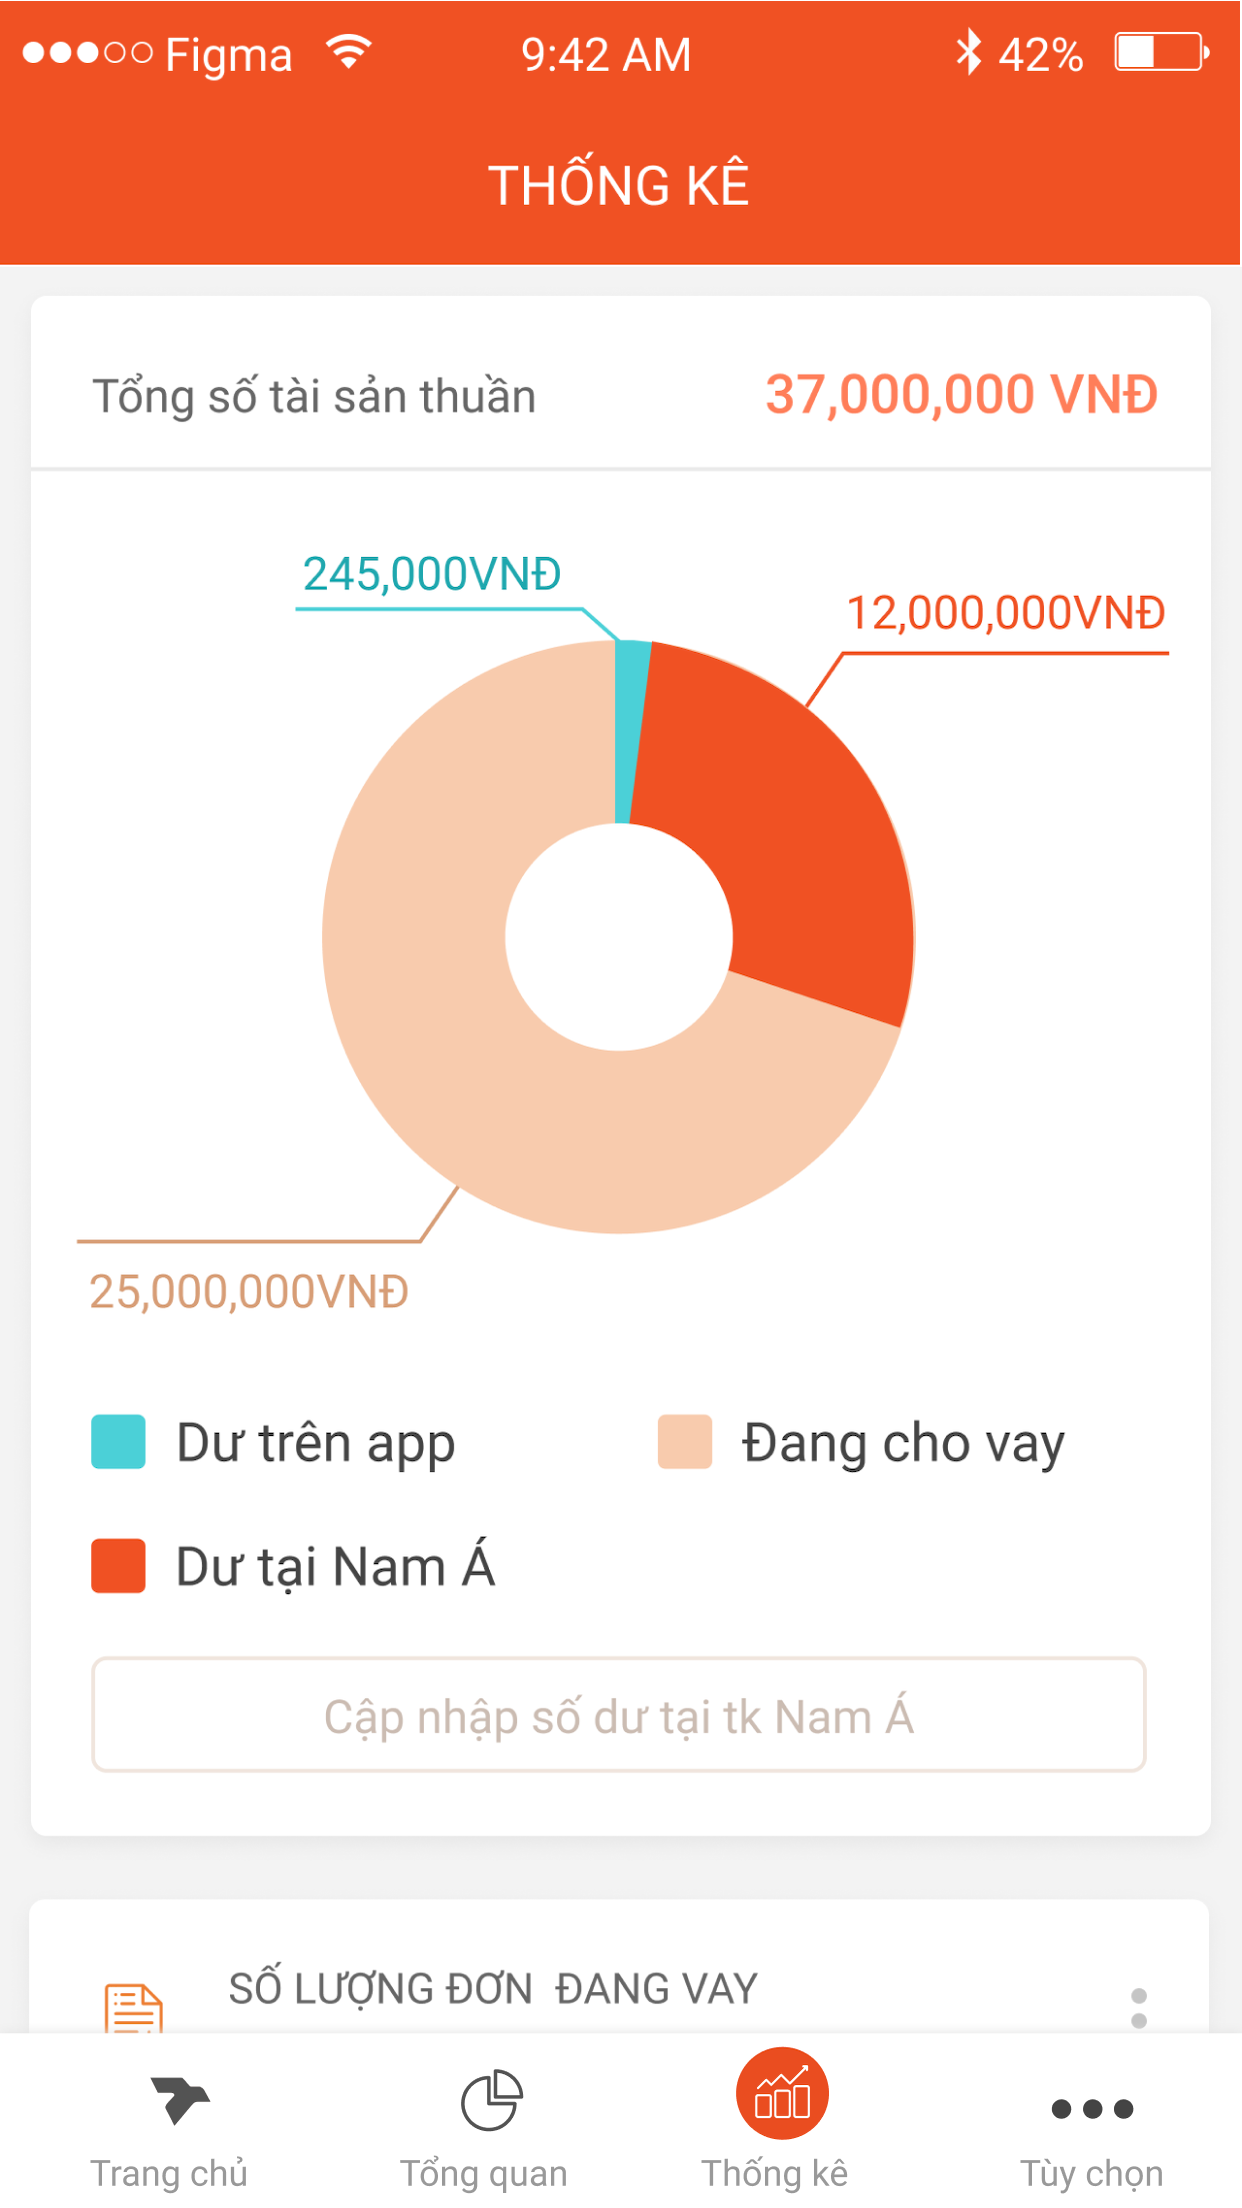Tap the 245,000VNĐ chart label
The height and width of the screenshot is (2208, 1242).
(x=431, y=574)
